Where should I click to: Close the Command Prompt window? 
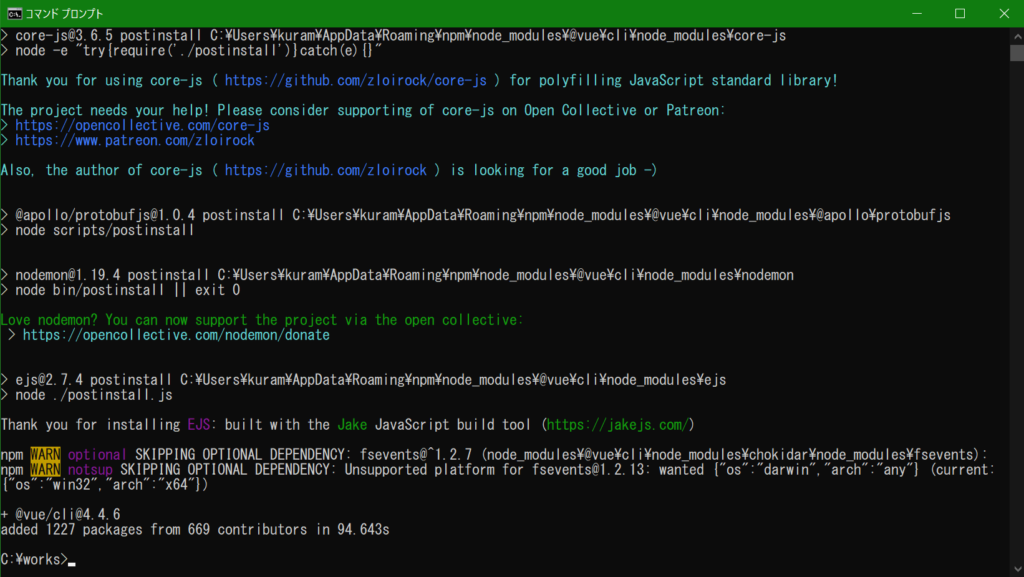coord(1003,13)
